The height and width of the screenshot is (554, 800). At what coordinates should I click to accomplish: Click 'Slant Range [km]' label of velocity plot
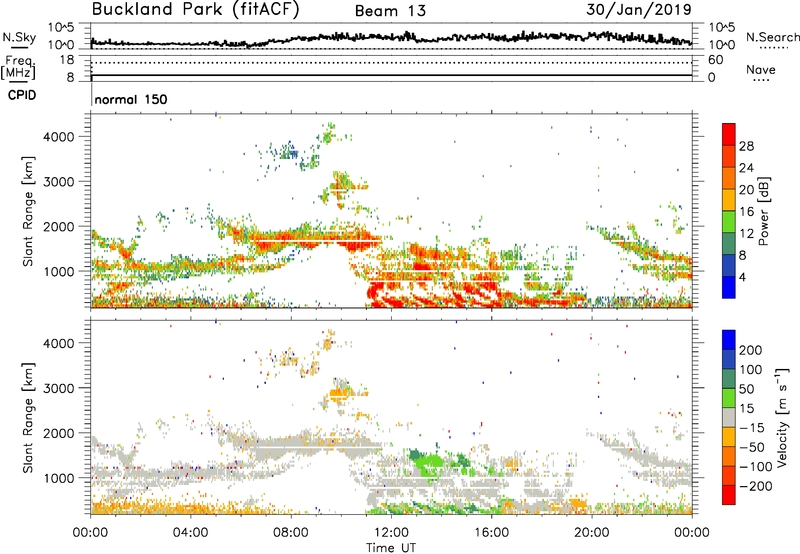click(28, 418)
